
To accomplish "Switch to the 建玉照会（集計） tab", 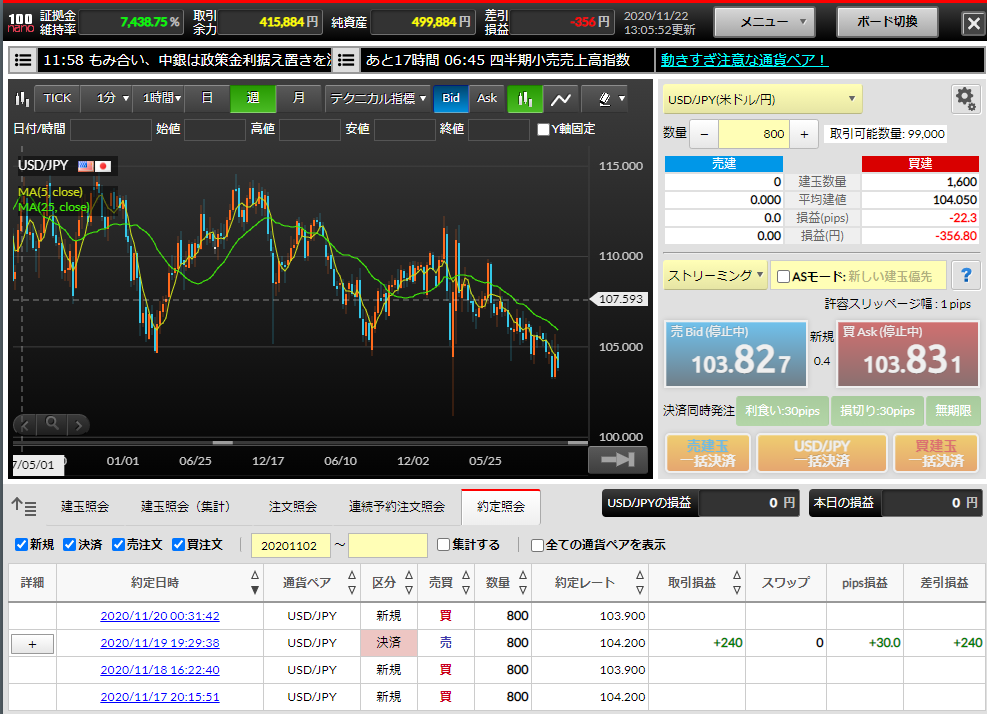I will (x=186, y=506).
